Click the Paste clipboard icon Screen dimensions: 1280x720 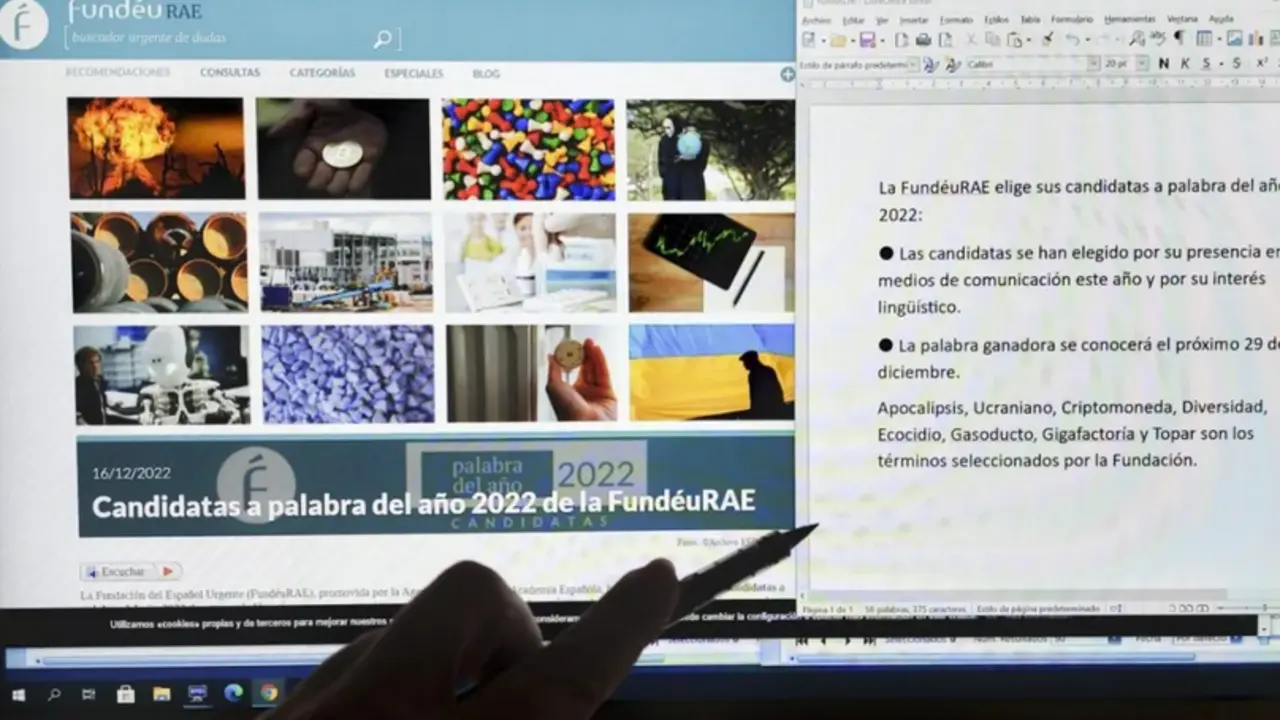tap(1014, 40)
